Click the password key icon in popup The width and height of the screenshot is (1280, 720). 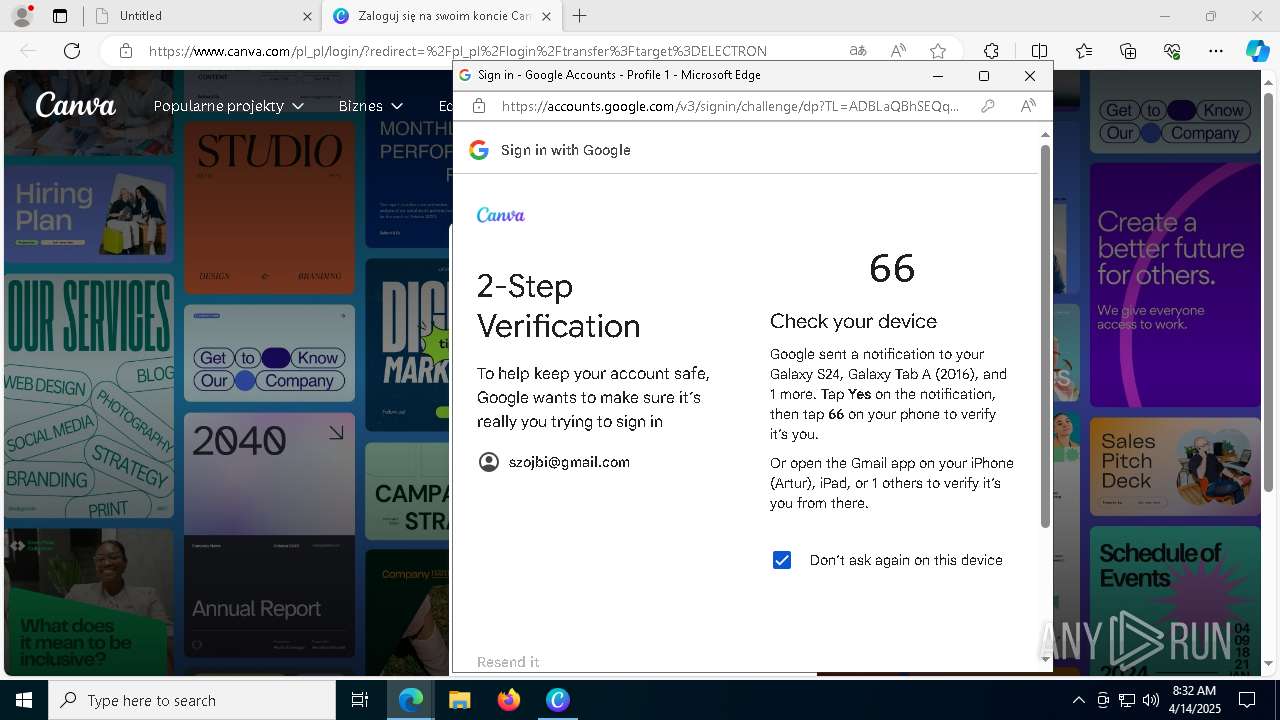(988, 106)
